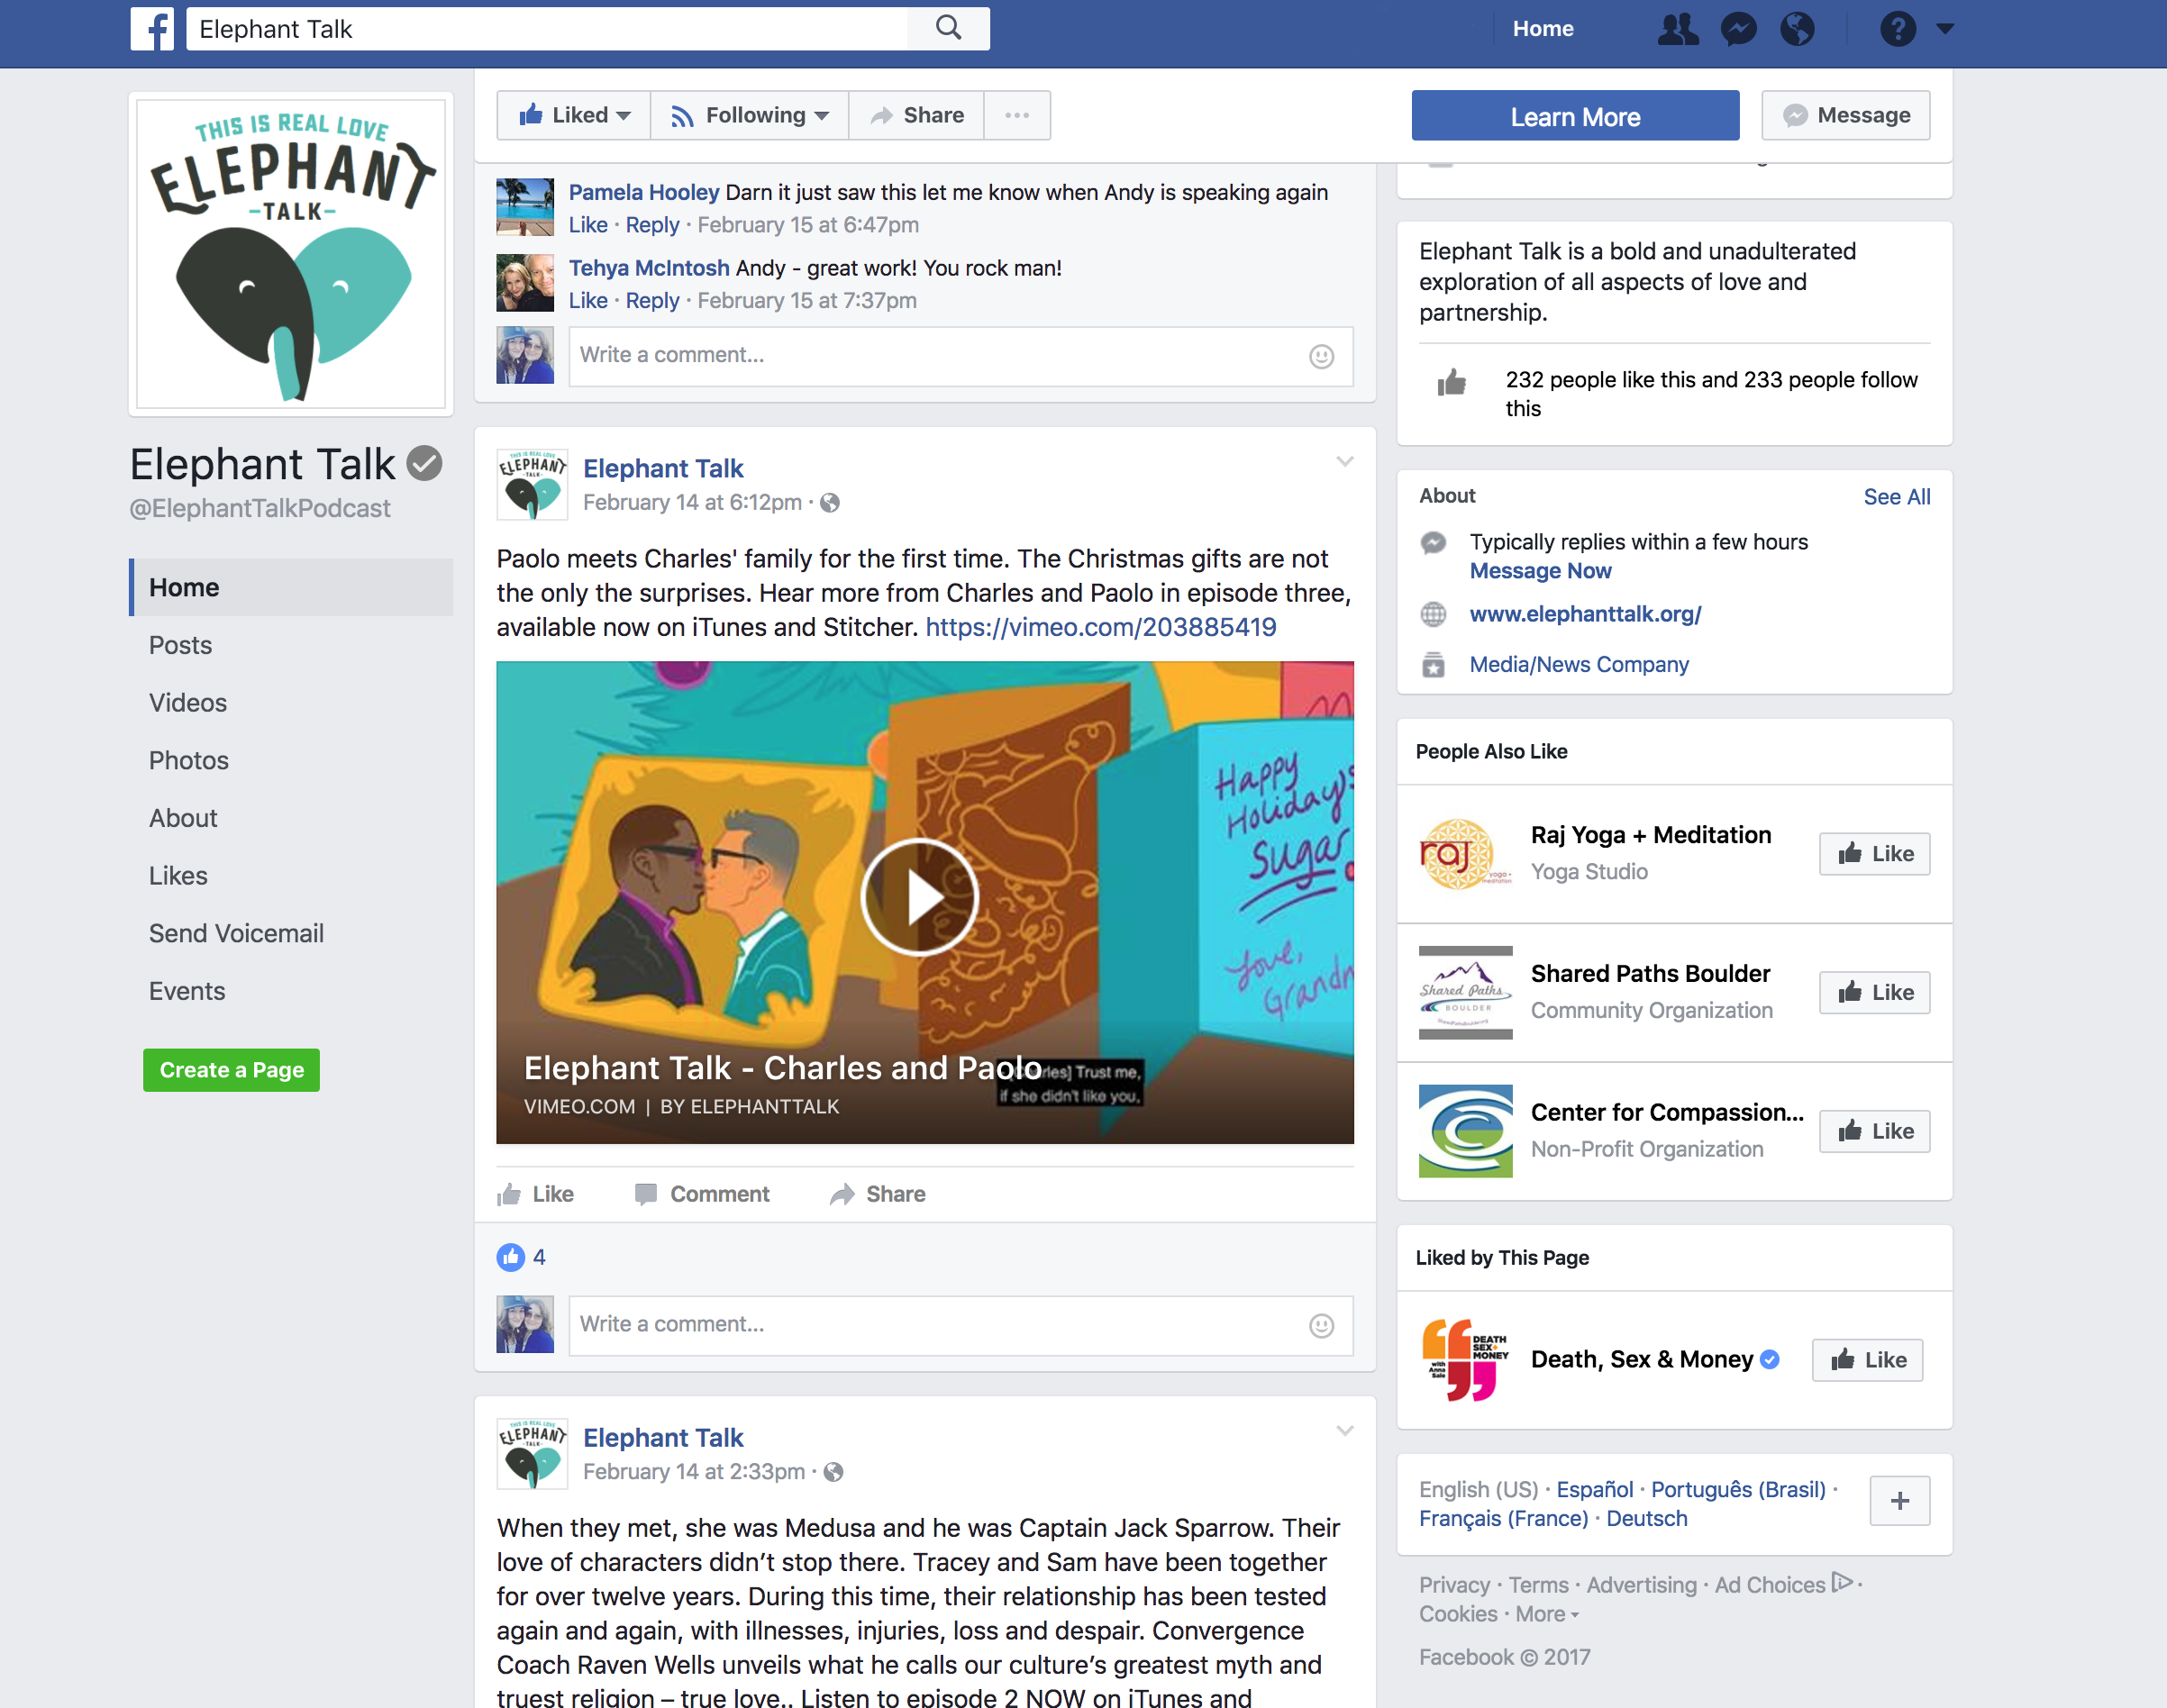Viewport: 2167px width, 1708px height.
Task: Open the Following dropdown button
Action: click(749, 115)
